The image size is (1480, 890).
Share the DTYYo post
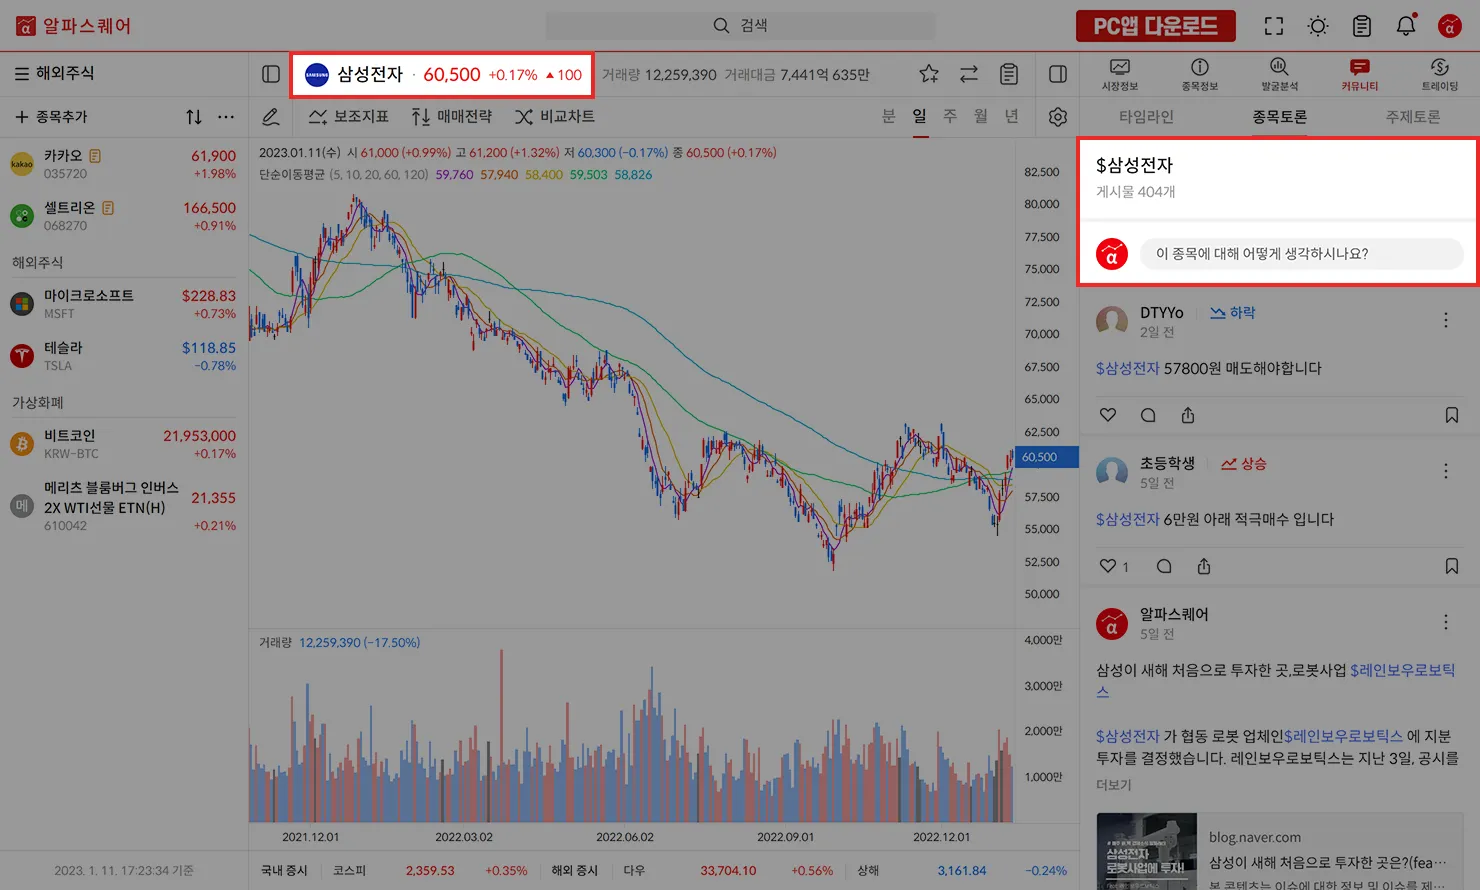tap(1188, 415)
